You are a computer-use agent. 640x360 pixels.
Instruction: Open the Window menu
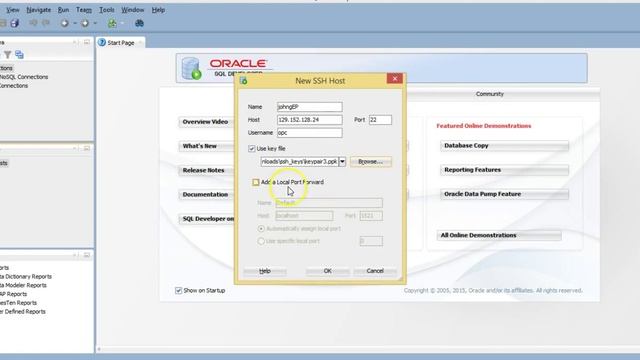coord(133,10)
